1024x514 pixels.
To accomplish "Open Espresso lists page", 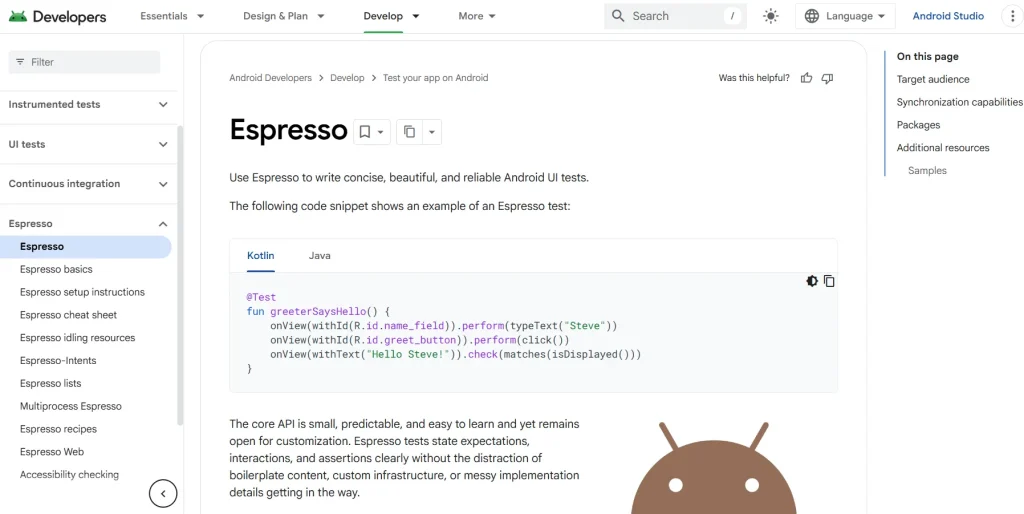I will (x=51, y=383).
